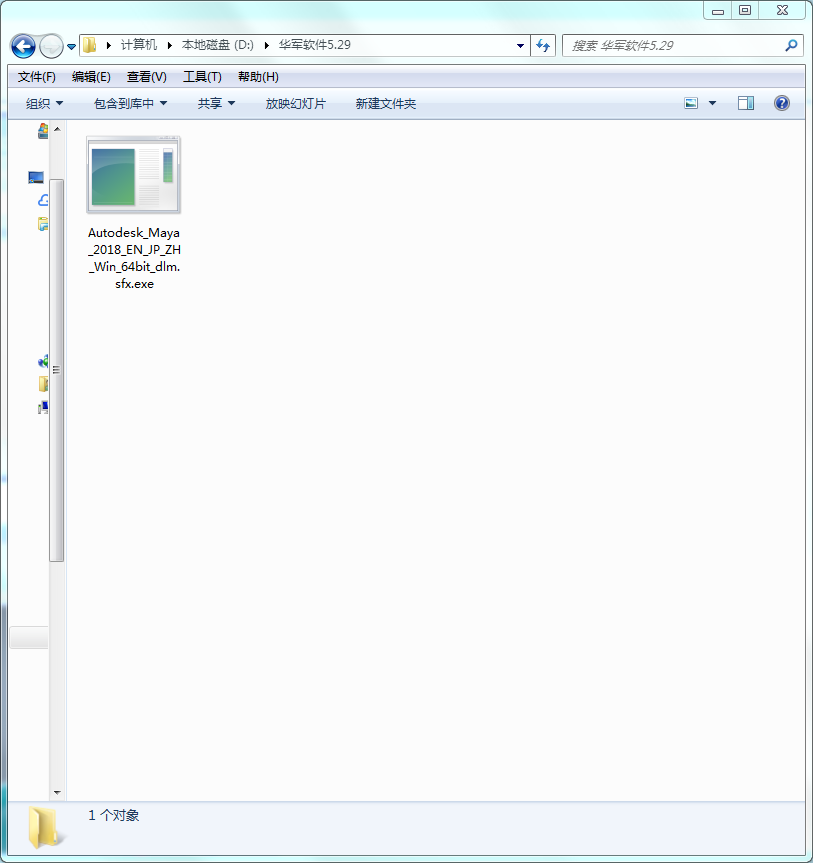Viewport: 813px width, 863px height.
Task: Open the 文件(F) menu
Action: click(x=36, y=77)
